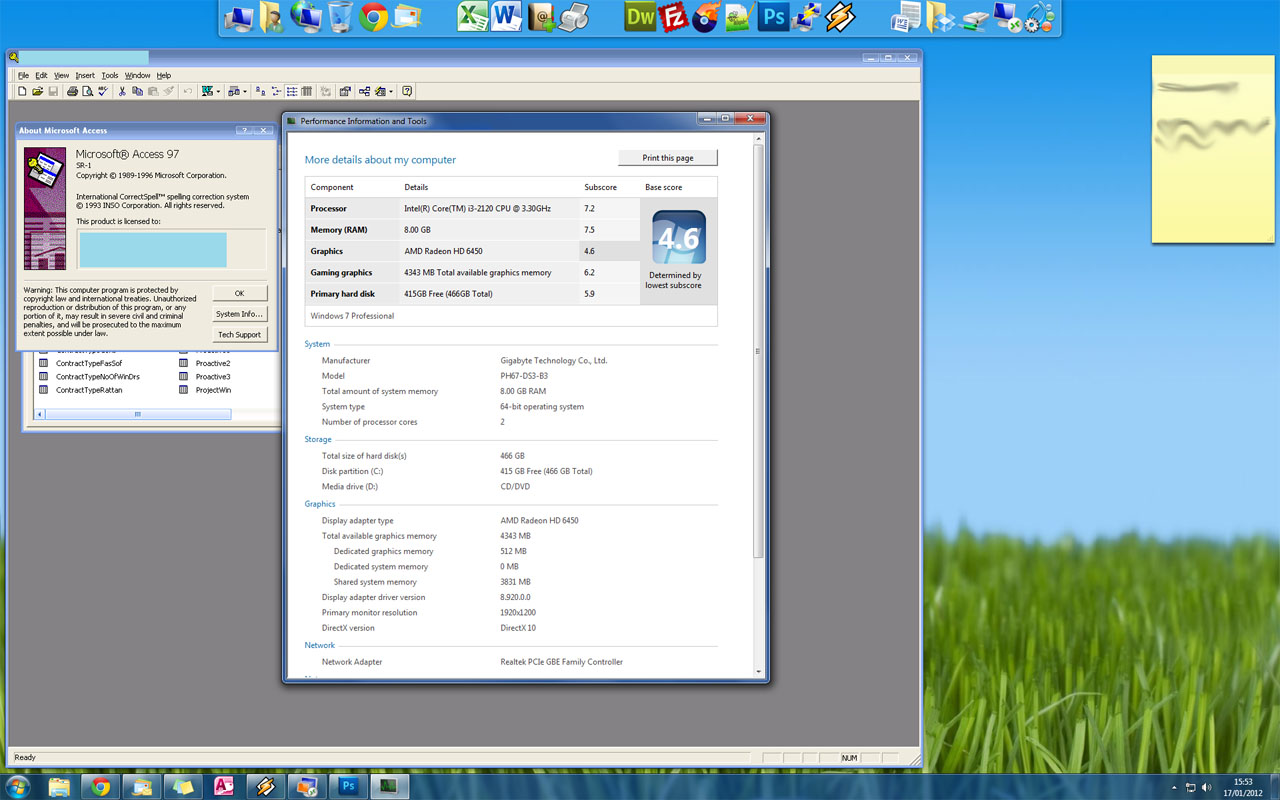Open the Help menu in Access
The height and width of the screenshot is (800, 1280).
[x=164, y=75]
